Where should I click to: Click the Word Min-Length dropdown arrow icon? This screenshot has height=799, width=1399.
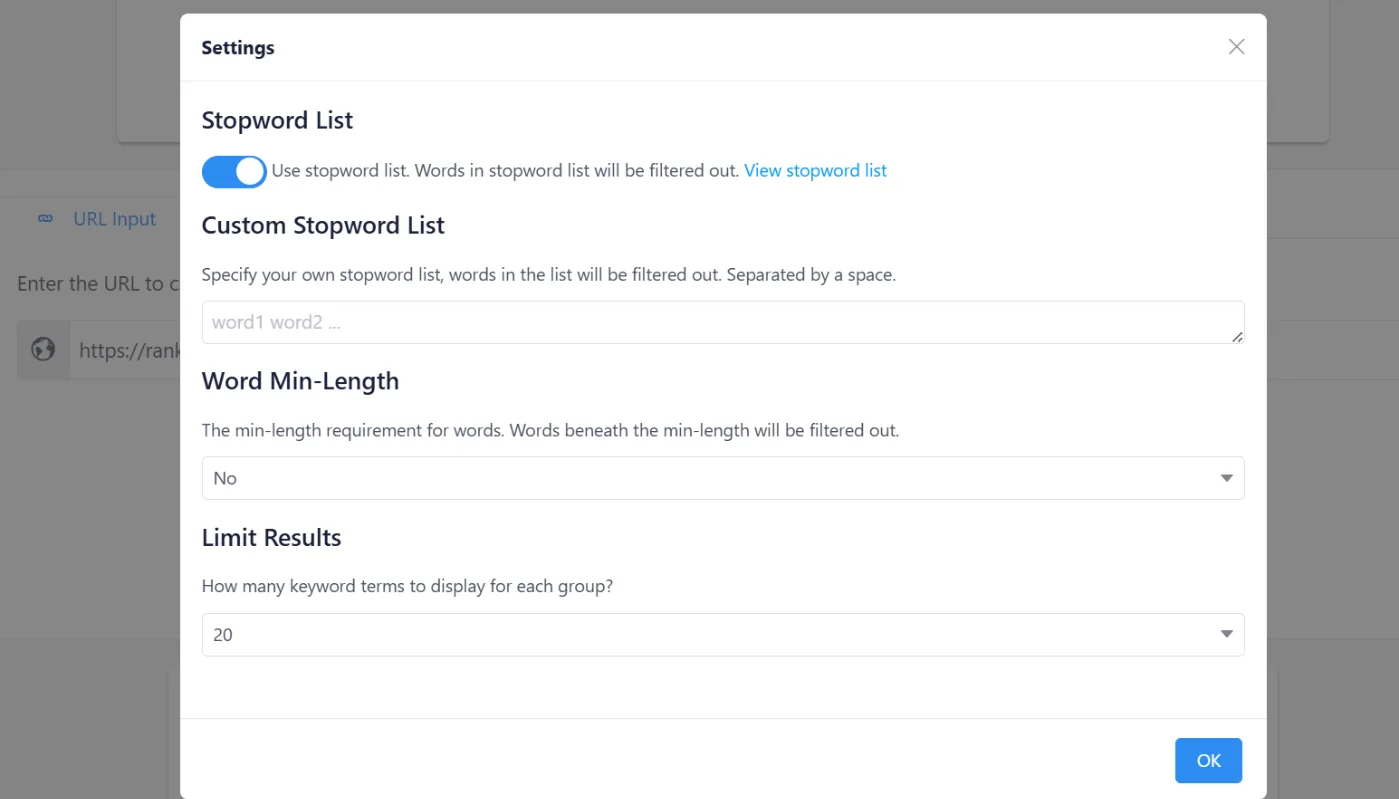(x=1226, y=478)
